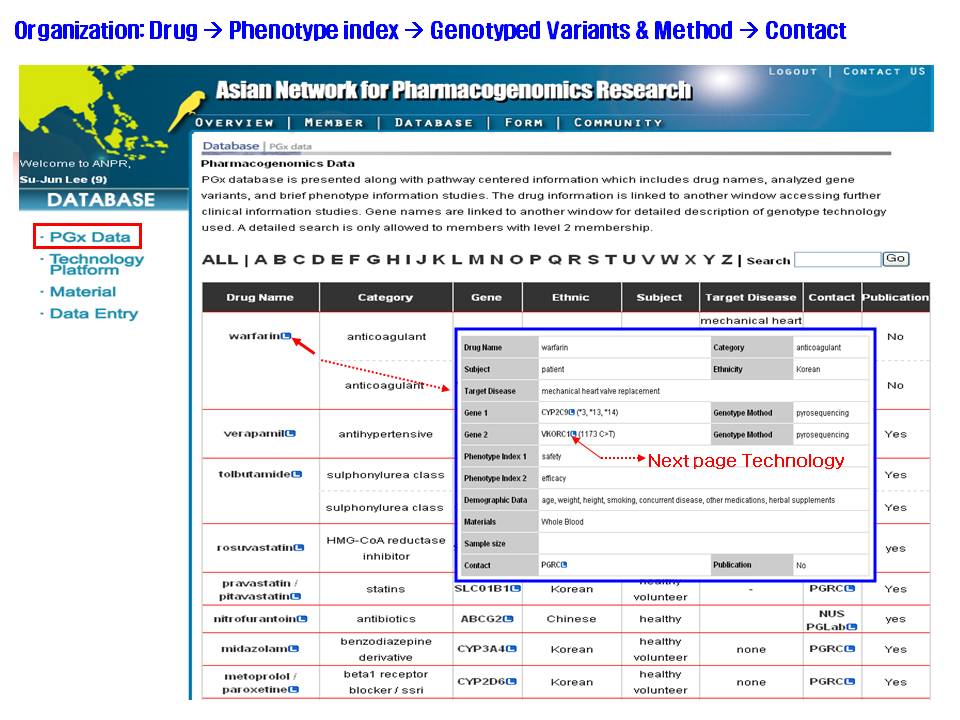Viewport: 960px width, 720px height.
Task: Click the benzodiazepine derivative cell
Action: pyautogui.click(x=386, y=650)
